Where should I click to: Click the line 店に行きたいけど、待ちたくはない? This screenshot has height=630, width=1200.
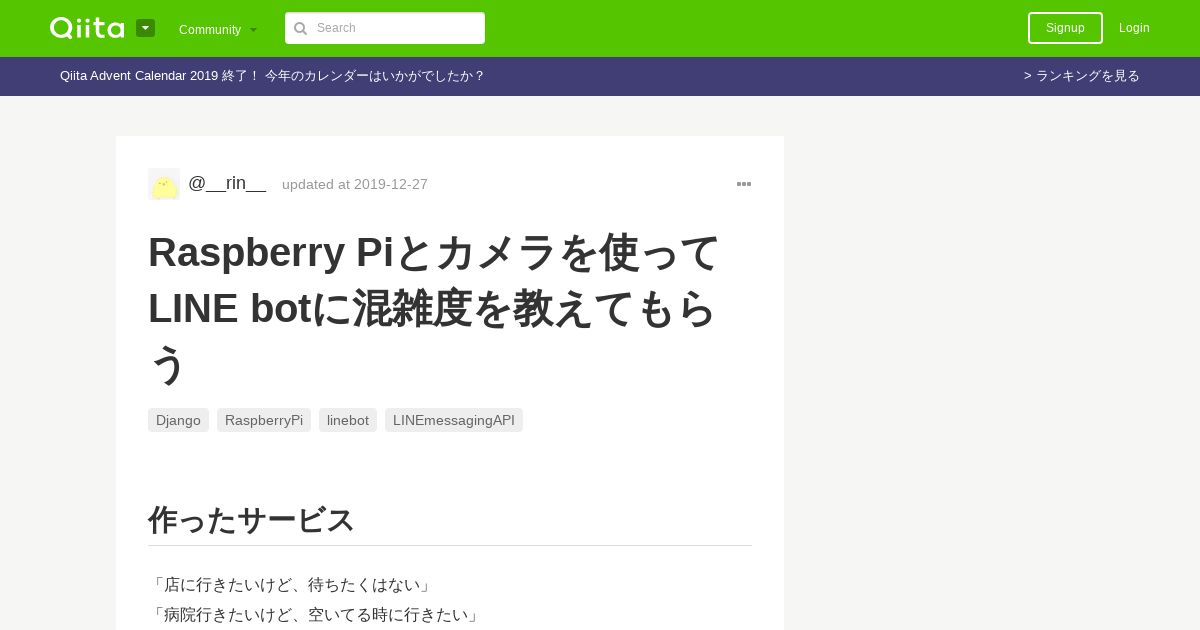[292, 585]
